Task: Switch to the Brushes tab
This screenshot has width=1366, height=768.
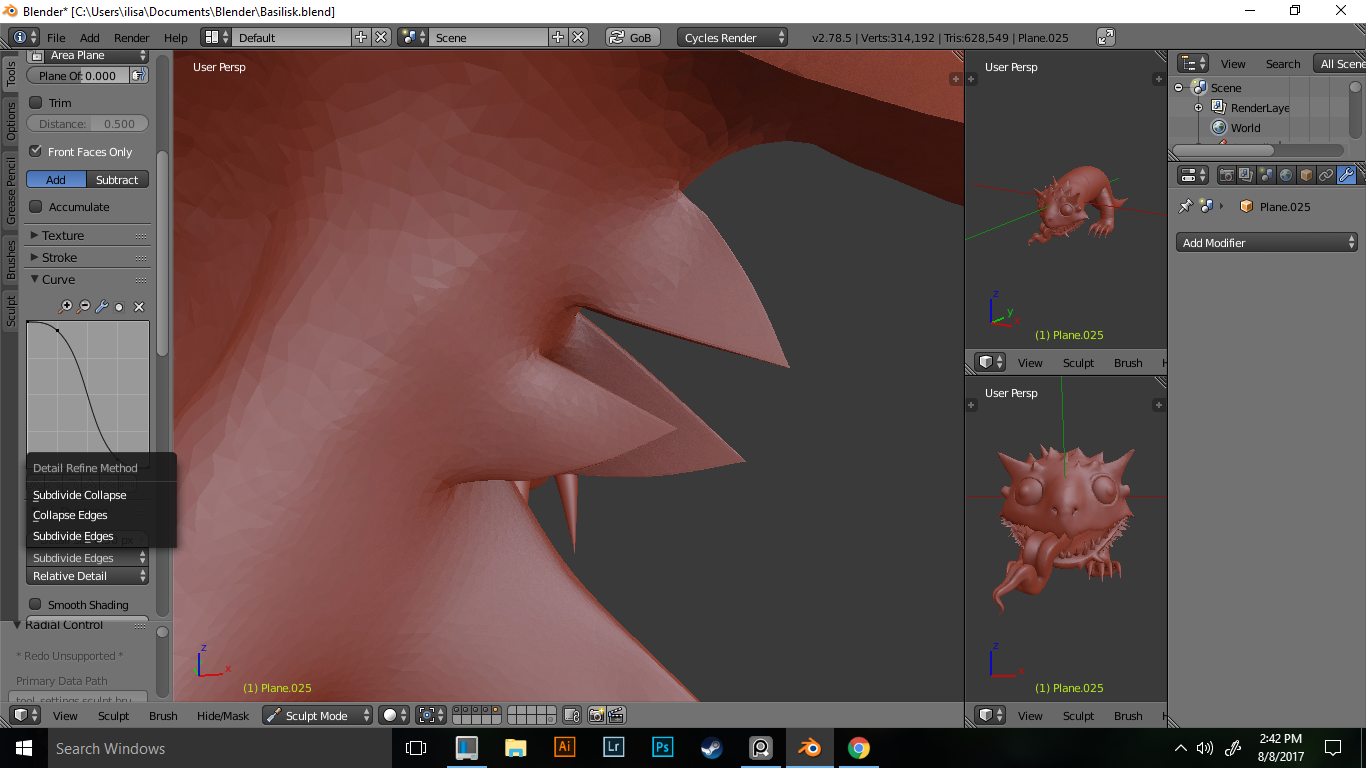Action: click(x=11, y=259)
